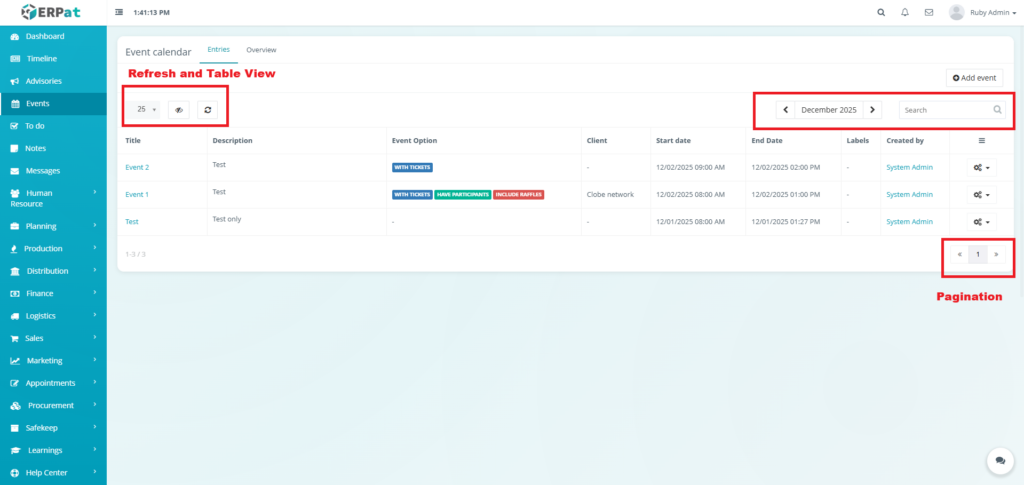
Task: Go to previous month arrow
Action: (786, 110)
